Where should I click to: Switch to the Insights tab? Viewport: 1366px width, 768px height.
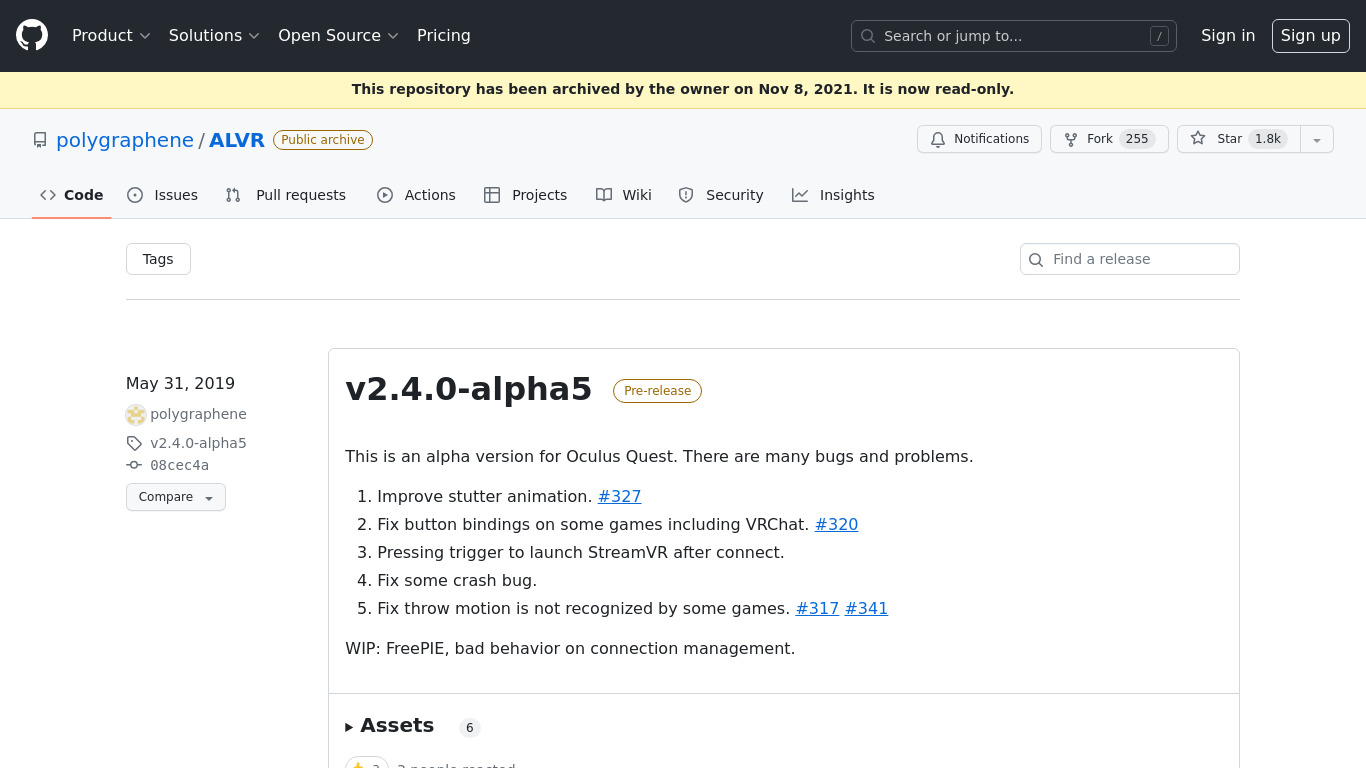click(833, 195)
